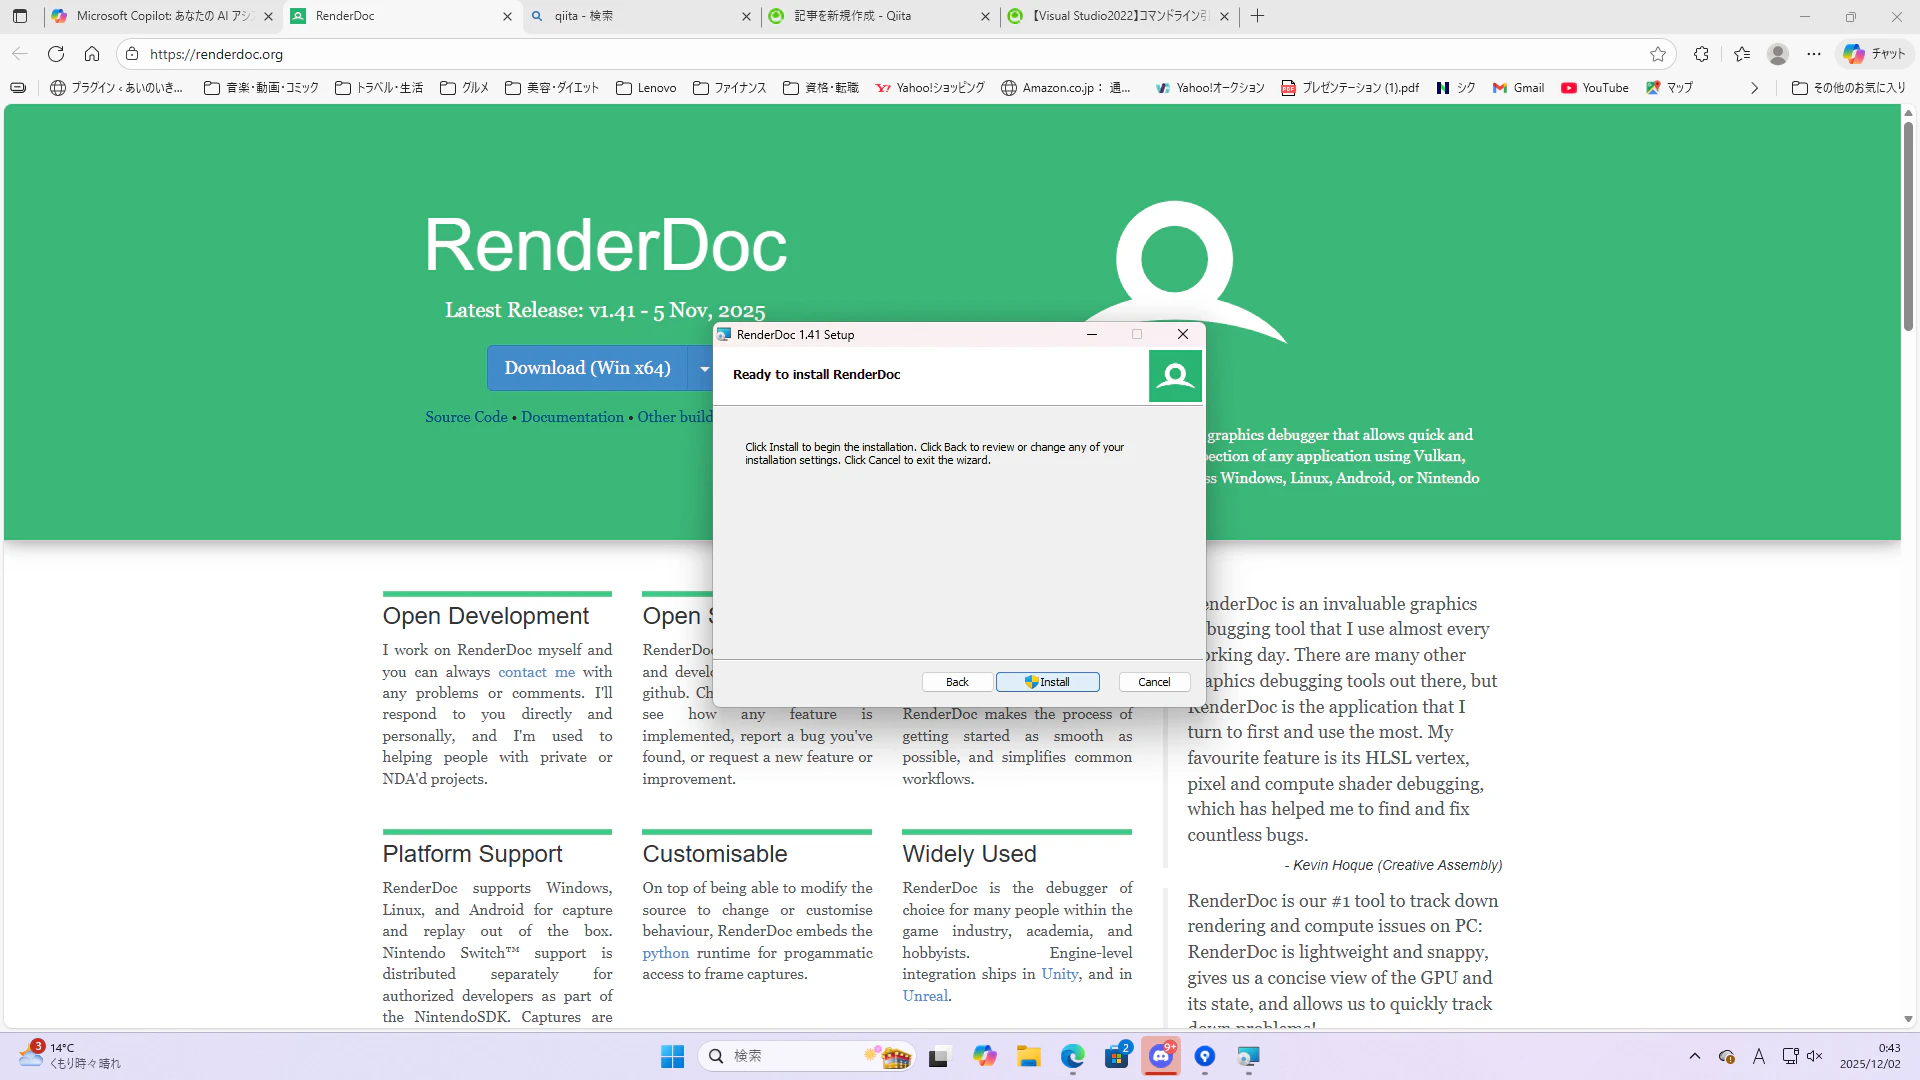Open the Documentation link

[572, 417]
